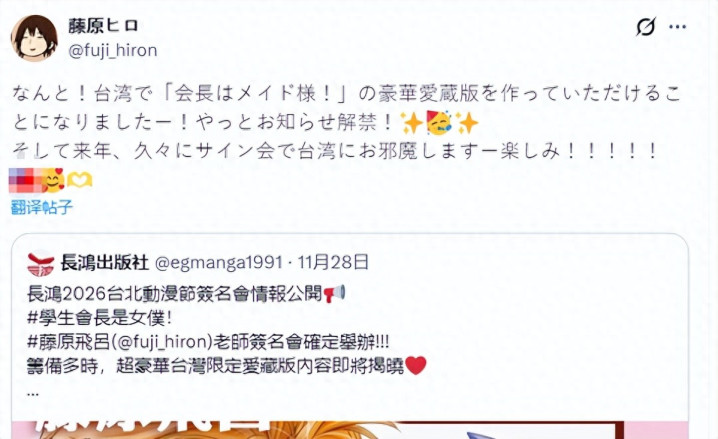Viewport: 718px width, 439px height.
Task: Click 翻译帖子 translate post link
Action: [x=42, y=207]
